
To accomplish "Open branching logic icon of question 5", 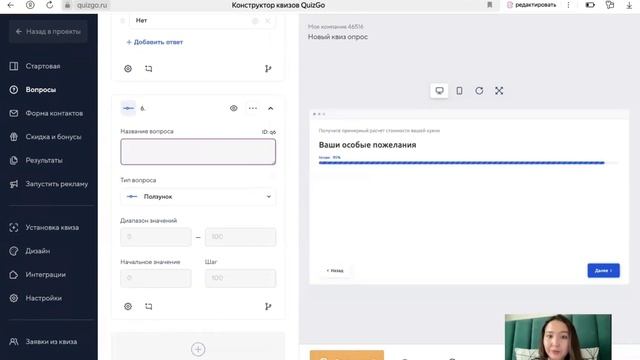I will [268, 69].
